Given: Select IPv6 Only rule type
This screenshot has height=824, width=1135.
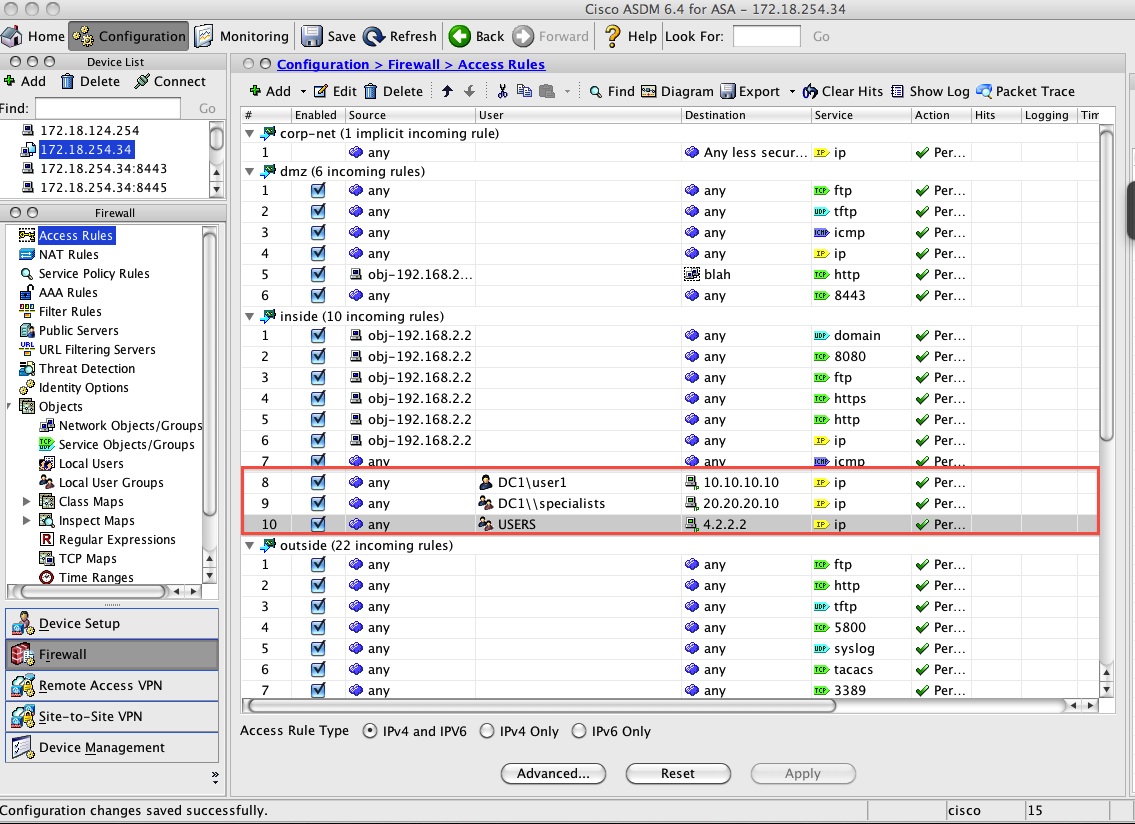Looking at the screenshot, I should [x=578, y=731].
